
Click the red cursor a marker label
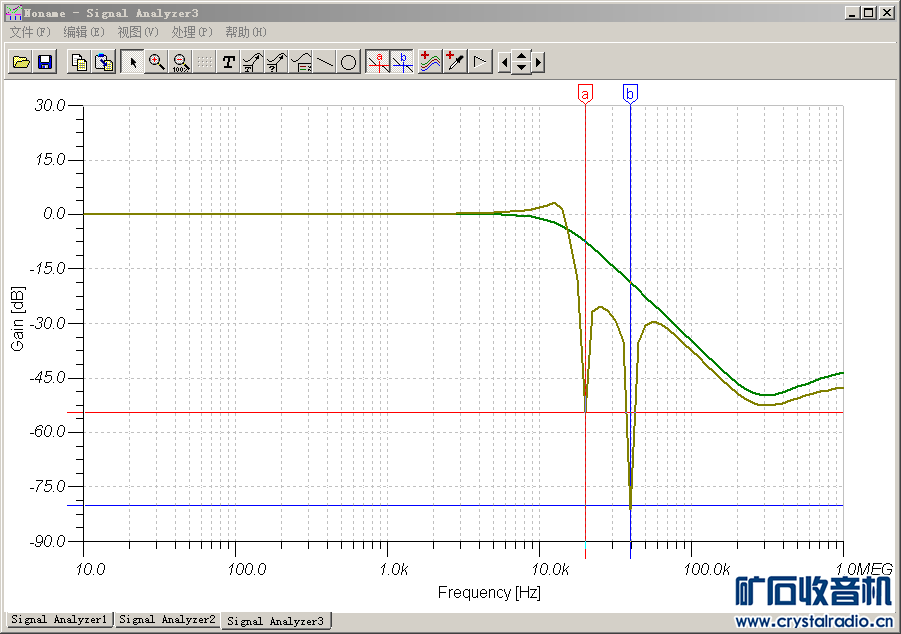pos(585,94)
